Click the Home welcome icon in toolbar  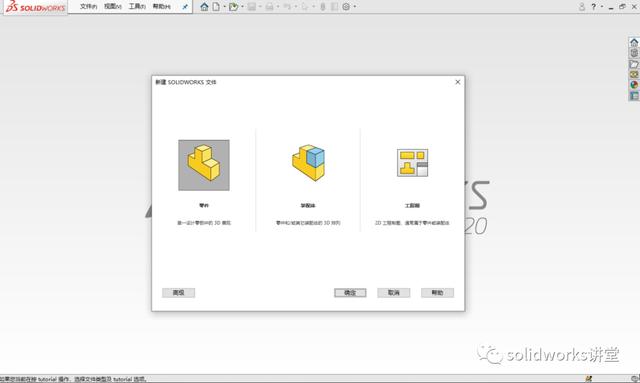click(204, 7)
